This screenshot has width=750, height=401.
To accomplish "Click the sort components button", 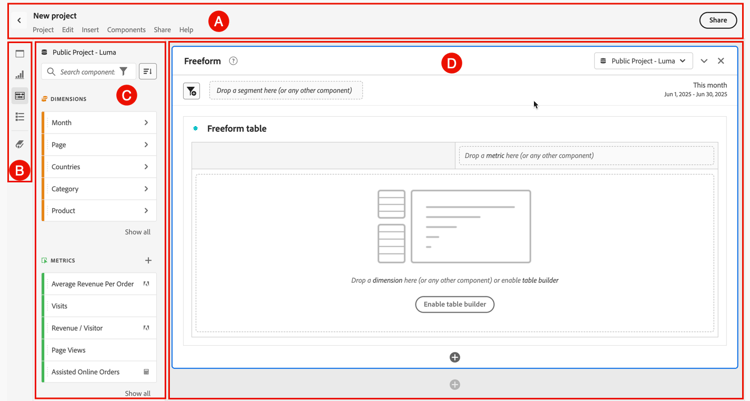I will click(148, 71).
